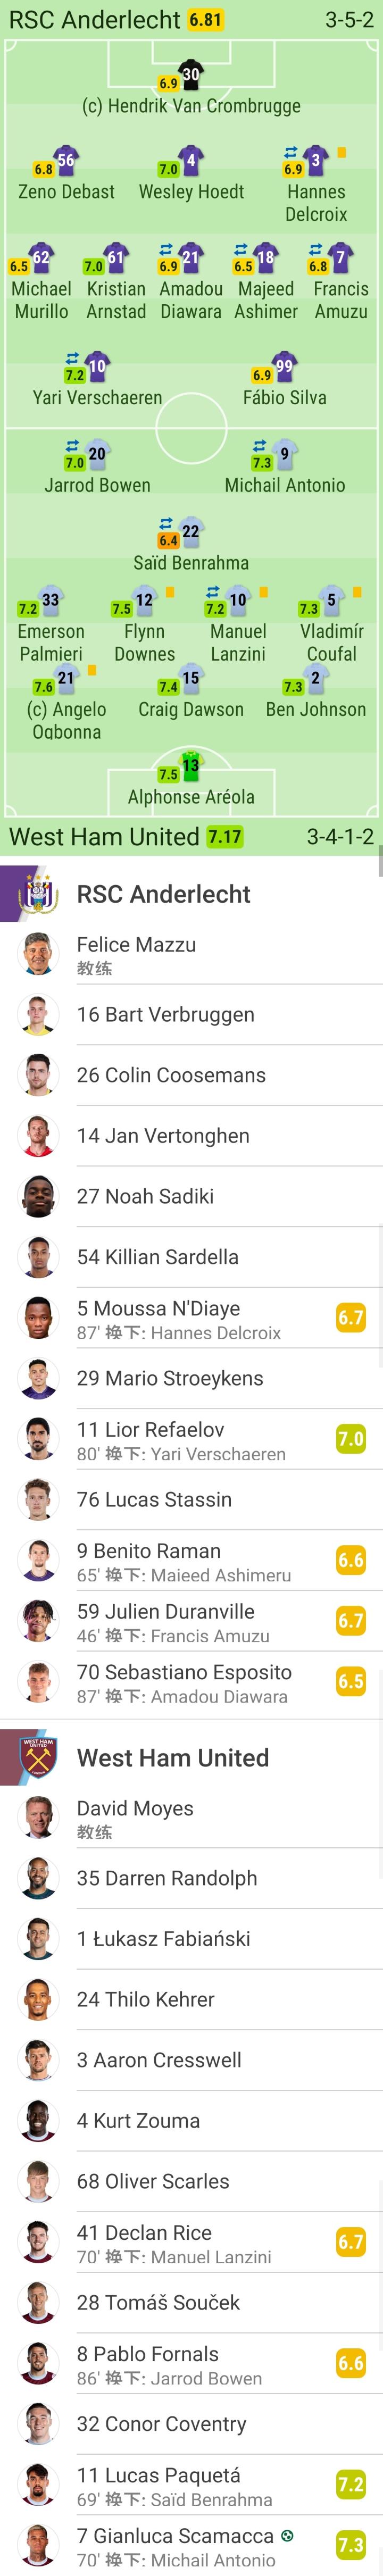The image size is (383, 2576).
Task: Click the RSC Anderlecht club crest
Action: point(39,893)
